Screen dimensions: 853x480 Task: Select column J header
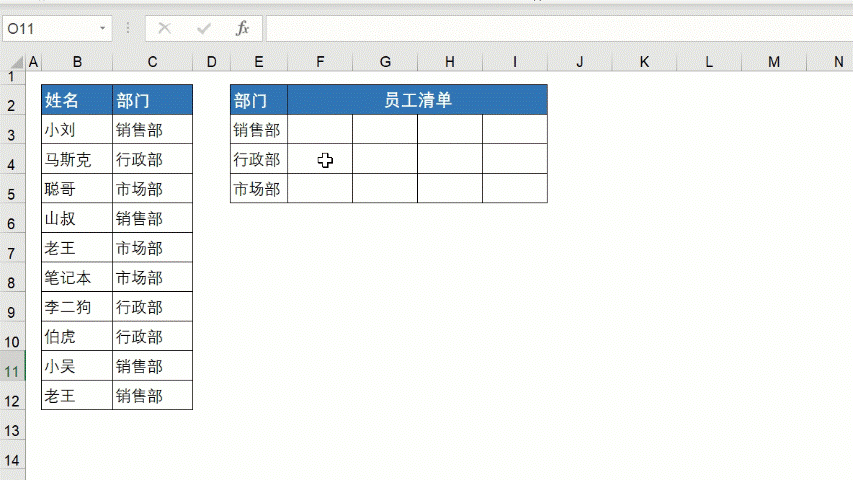pyautogui.click(x=580, y=62)
